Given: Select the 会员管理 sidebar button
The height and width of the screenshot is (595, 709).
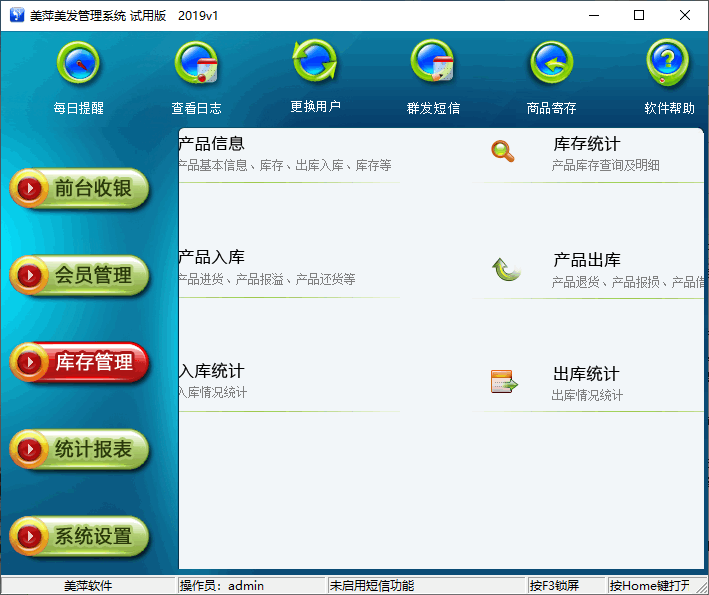Looking at the screenshot, I should point(80,275).
